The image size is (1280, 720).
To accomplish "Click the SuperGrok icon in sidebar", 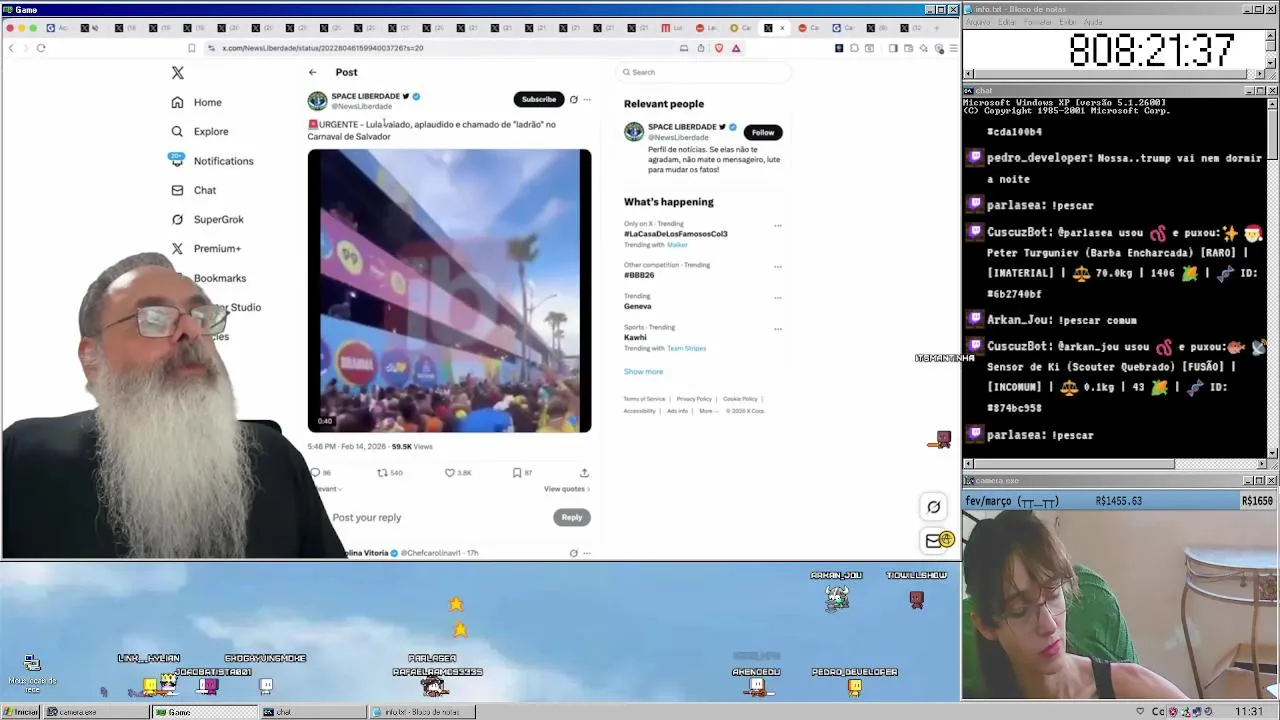I will point(177,219).
